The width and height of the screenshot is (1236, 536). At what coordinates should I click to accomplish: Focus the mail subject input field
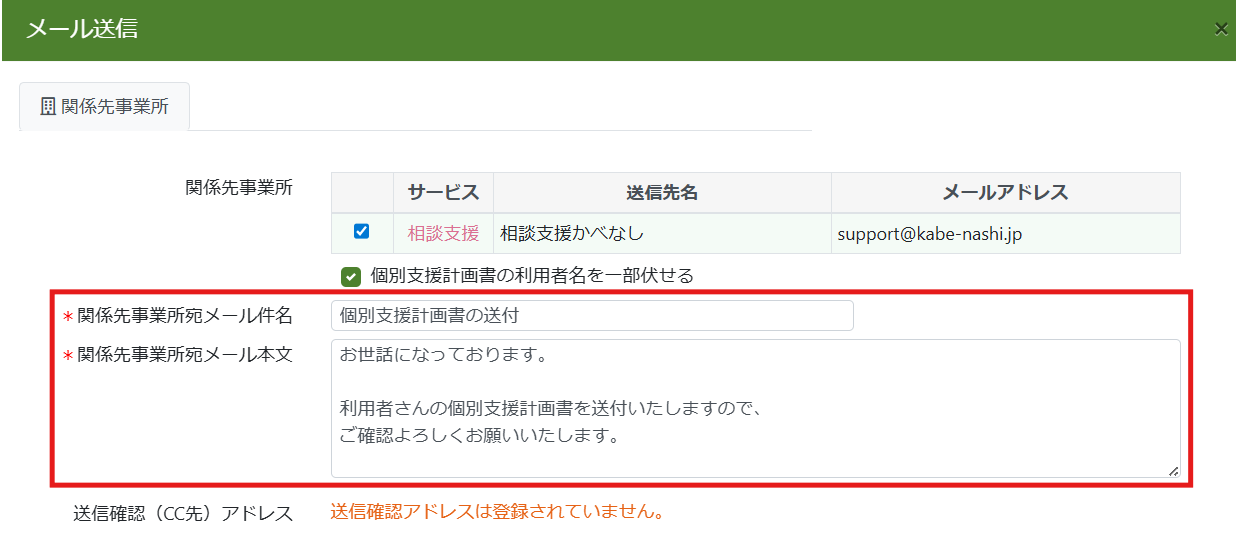pos(592,316)
